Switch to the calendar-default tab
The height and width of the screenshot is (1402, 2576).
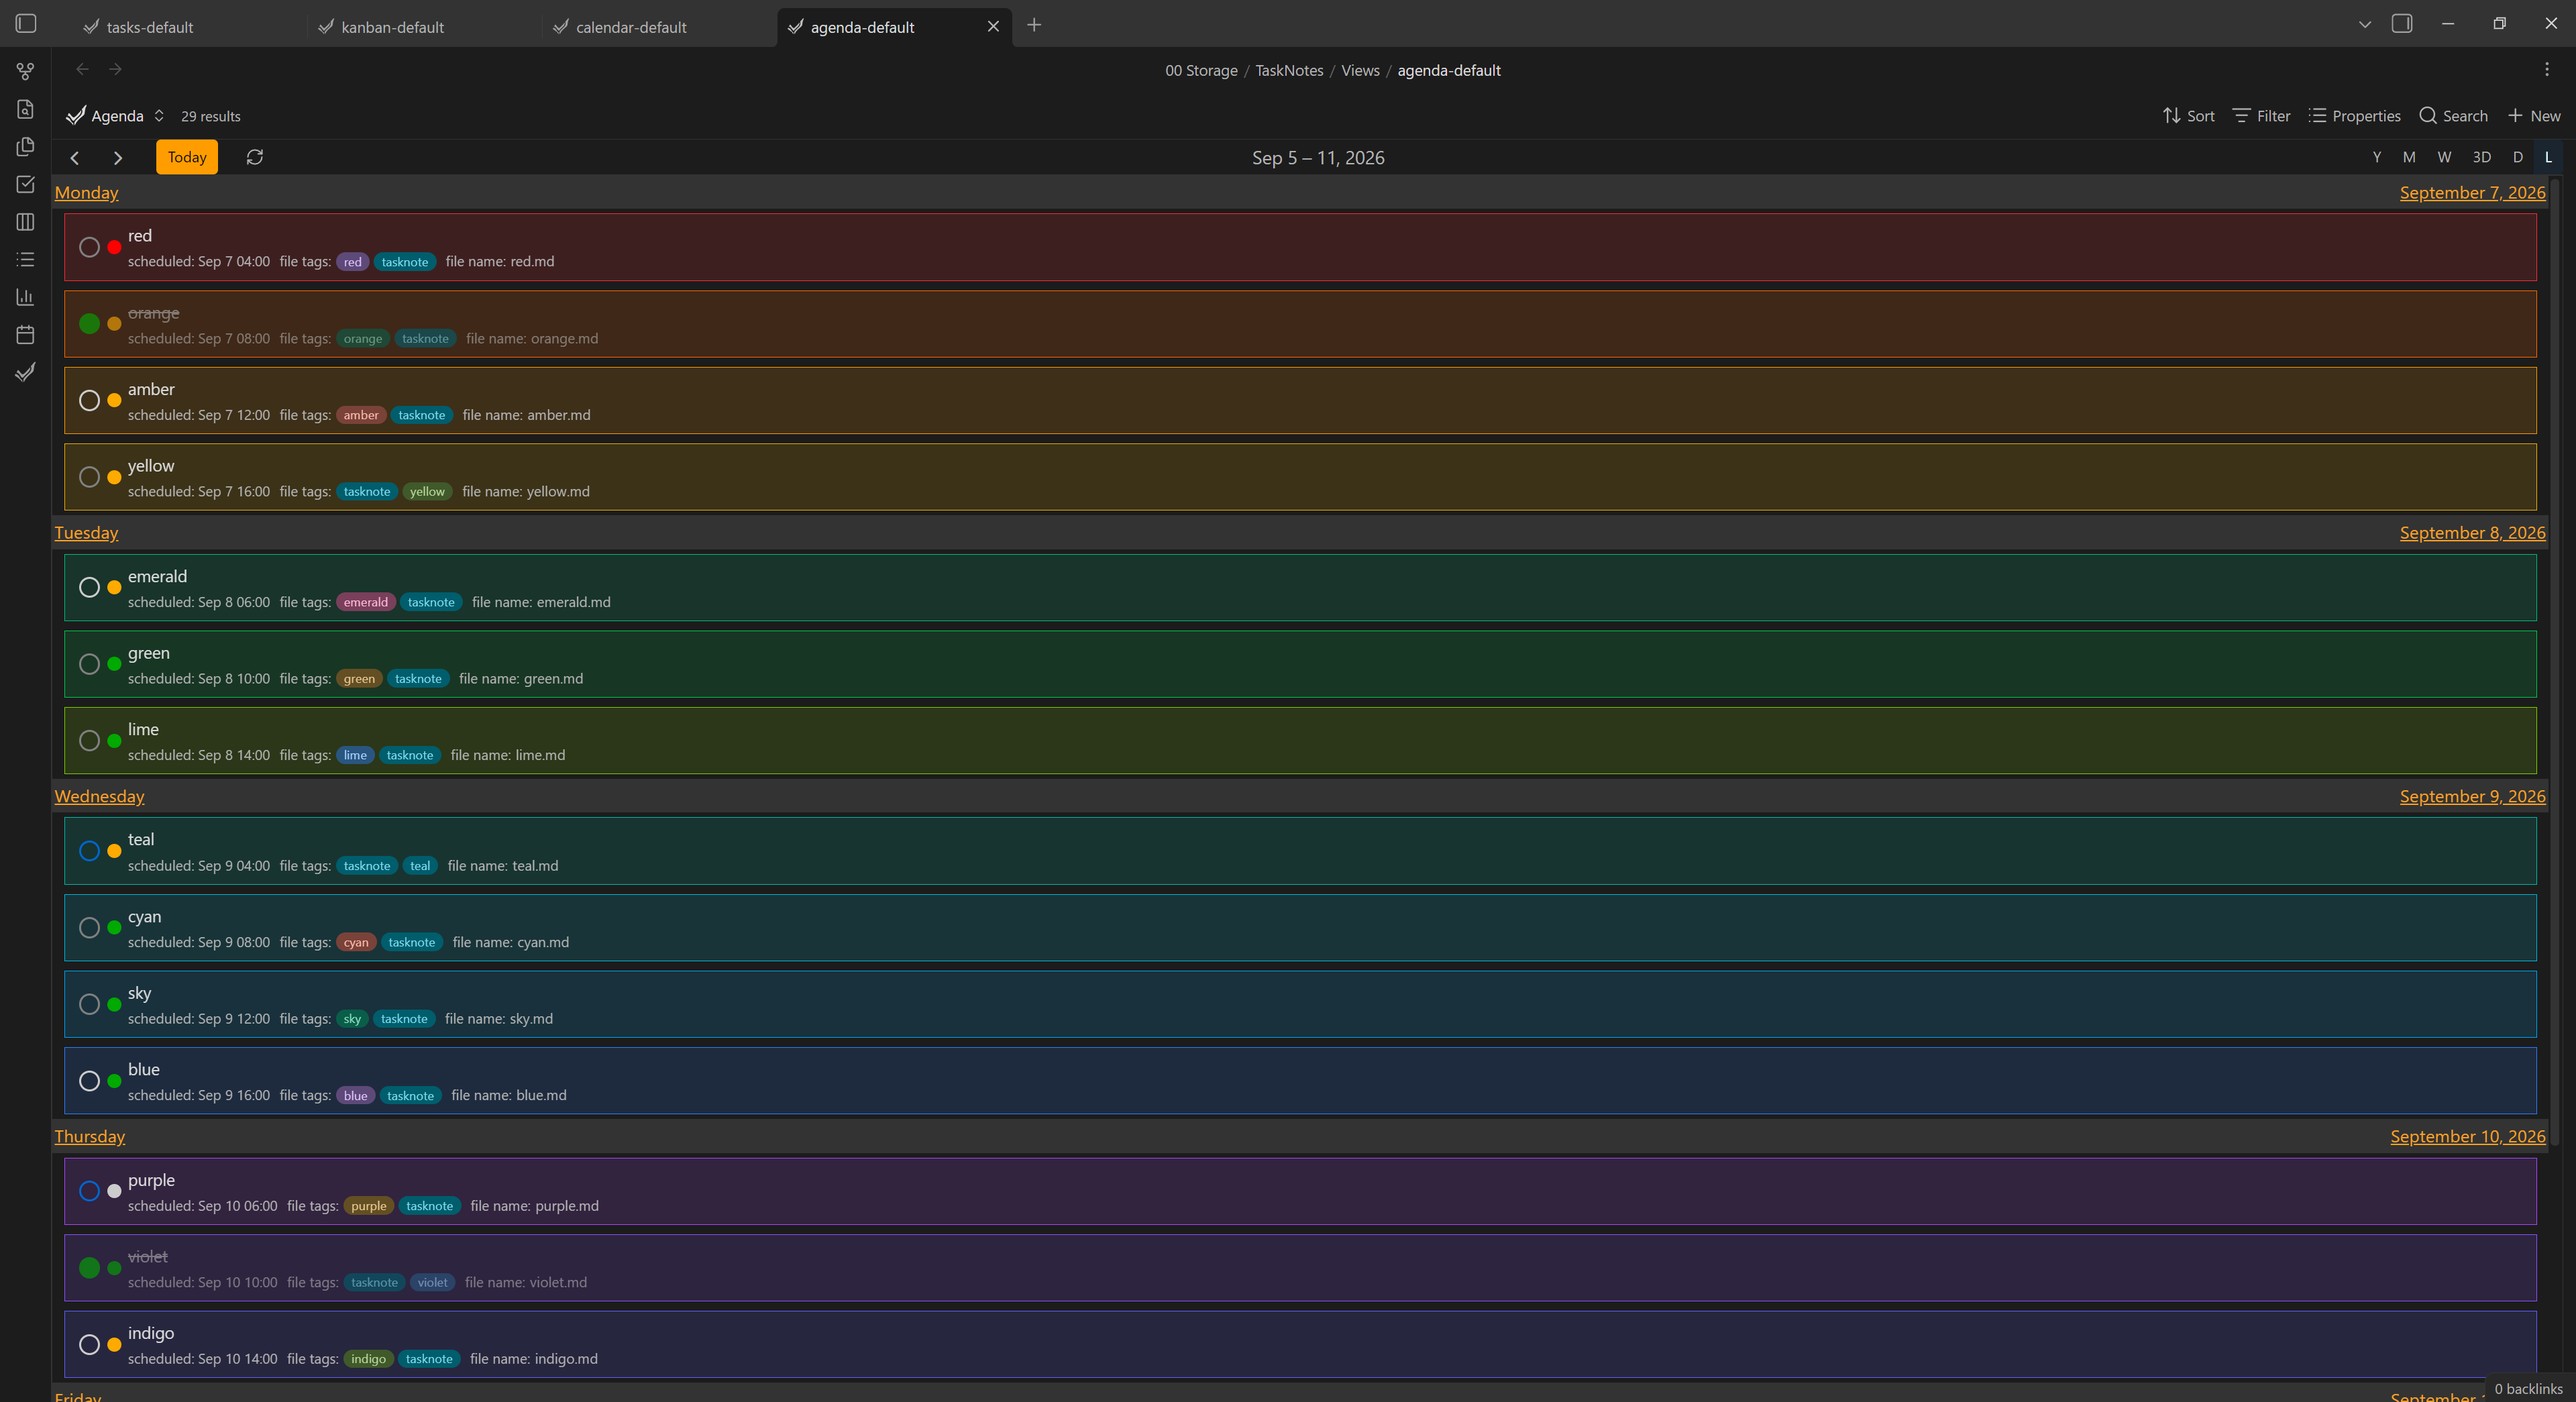(631, 27)
